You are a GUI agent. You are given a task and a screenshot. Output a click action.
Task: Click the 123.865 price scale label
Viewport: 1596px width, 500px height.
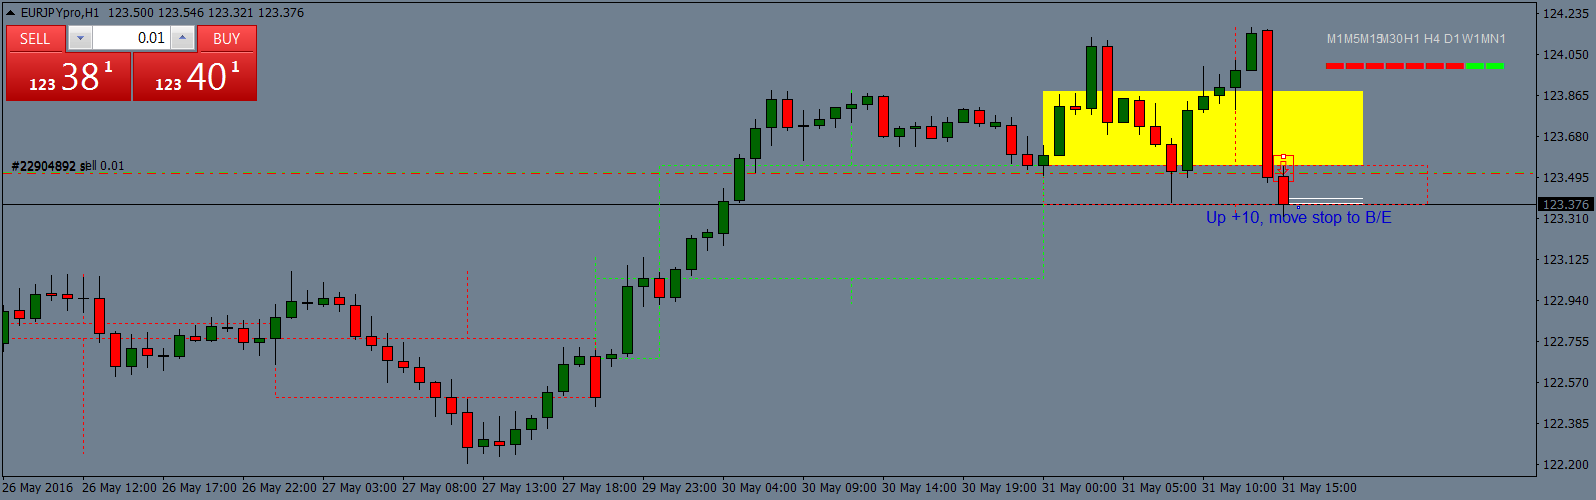1565,95
